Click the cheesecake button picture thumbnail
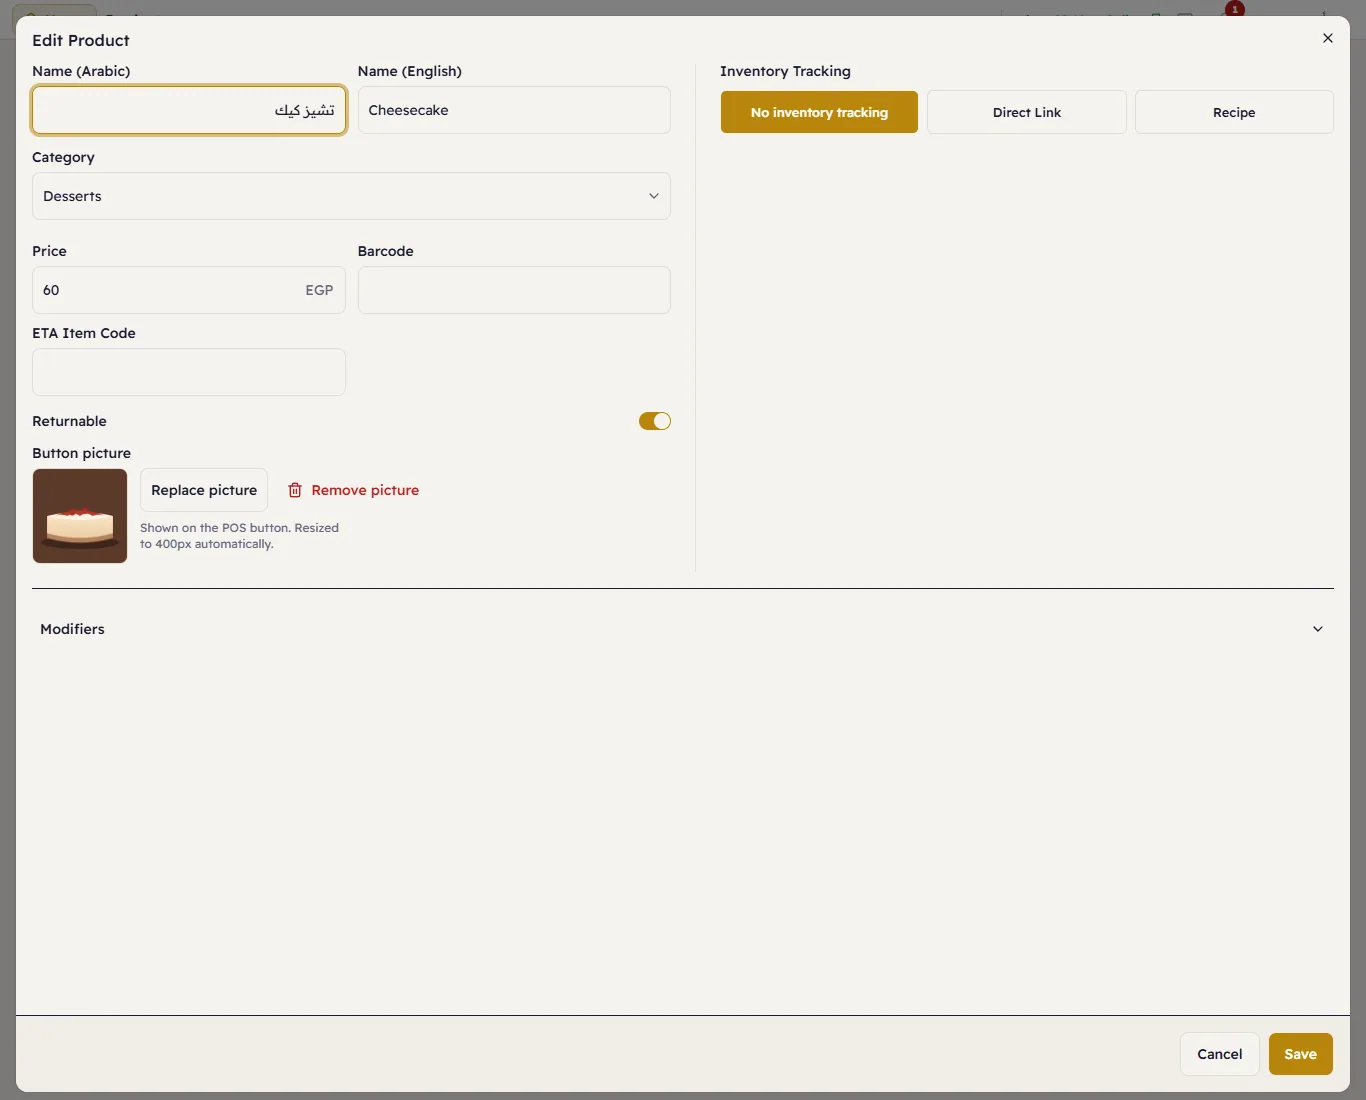This screenshot has height=1100, width=1366. 80,516
